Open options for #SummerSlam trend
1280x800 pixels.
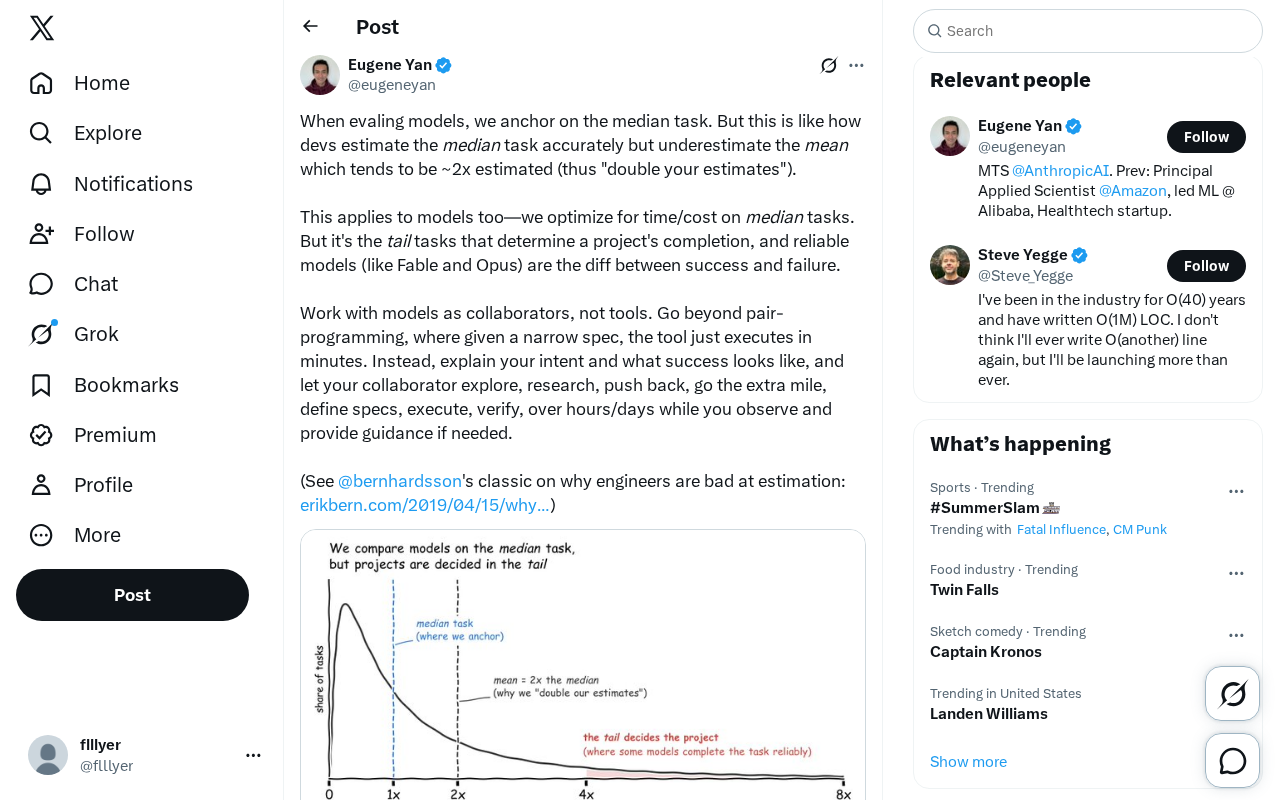click(1236, 491)
